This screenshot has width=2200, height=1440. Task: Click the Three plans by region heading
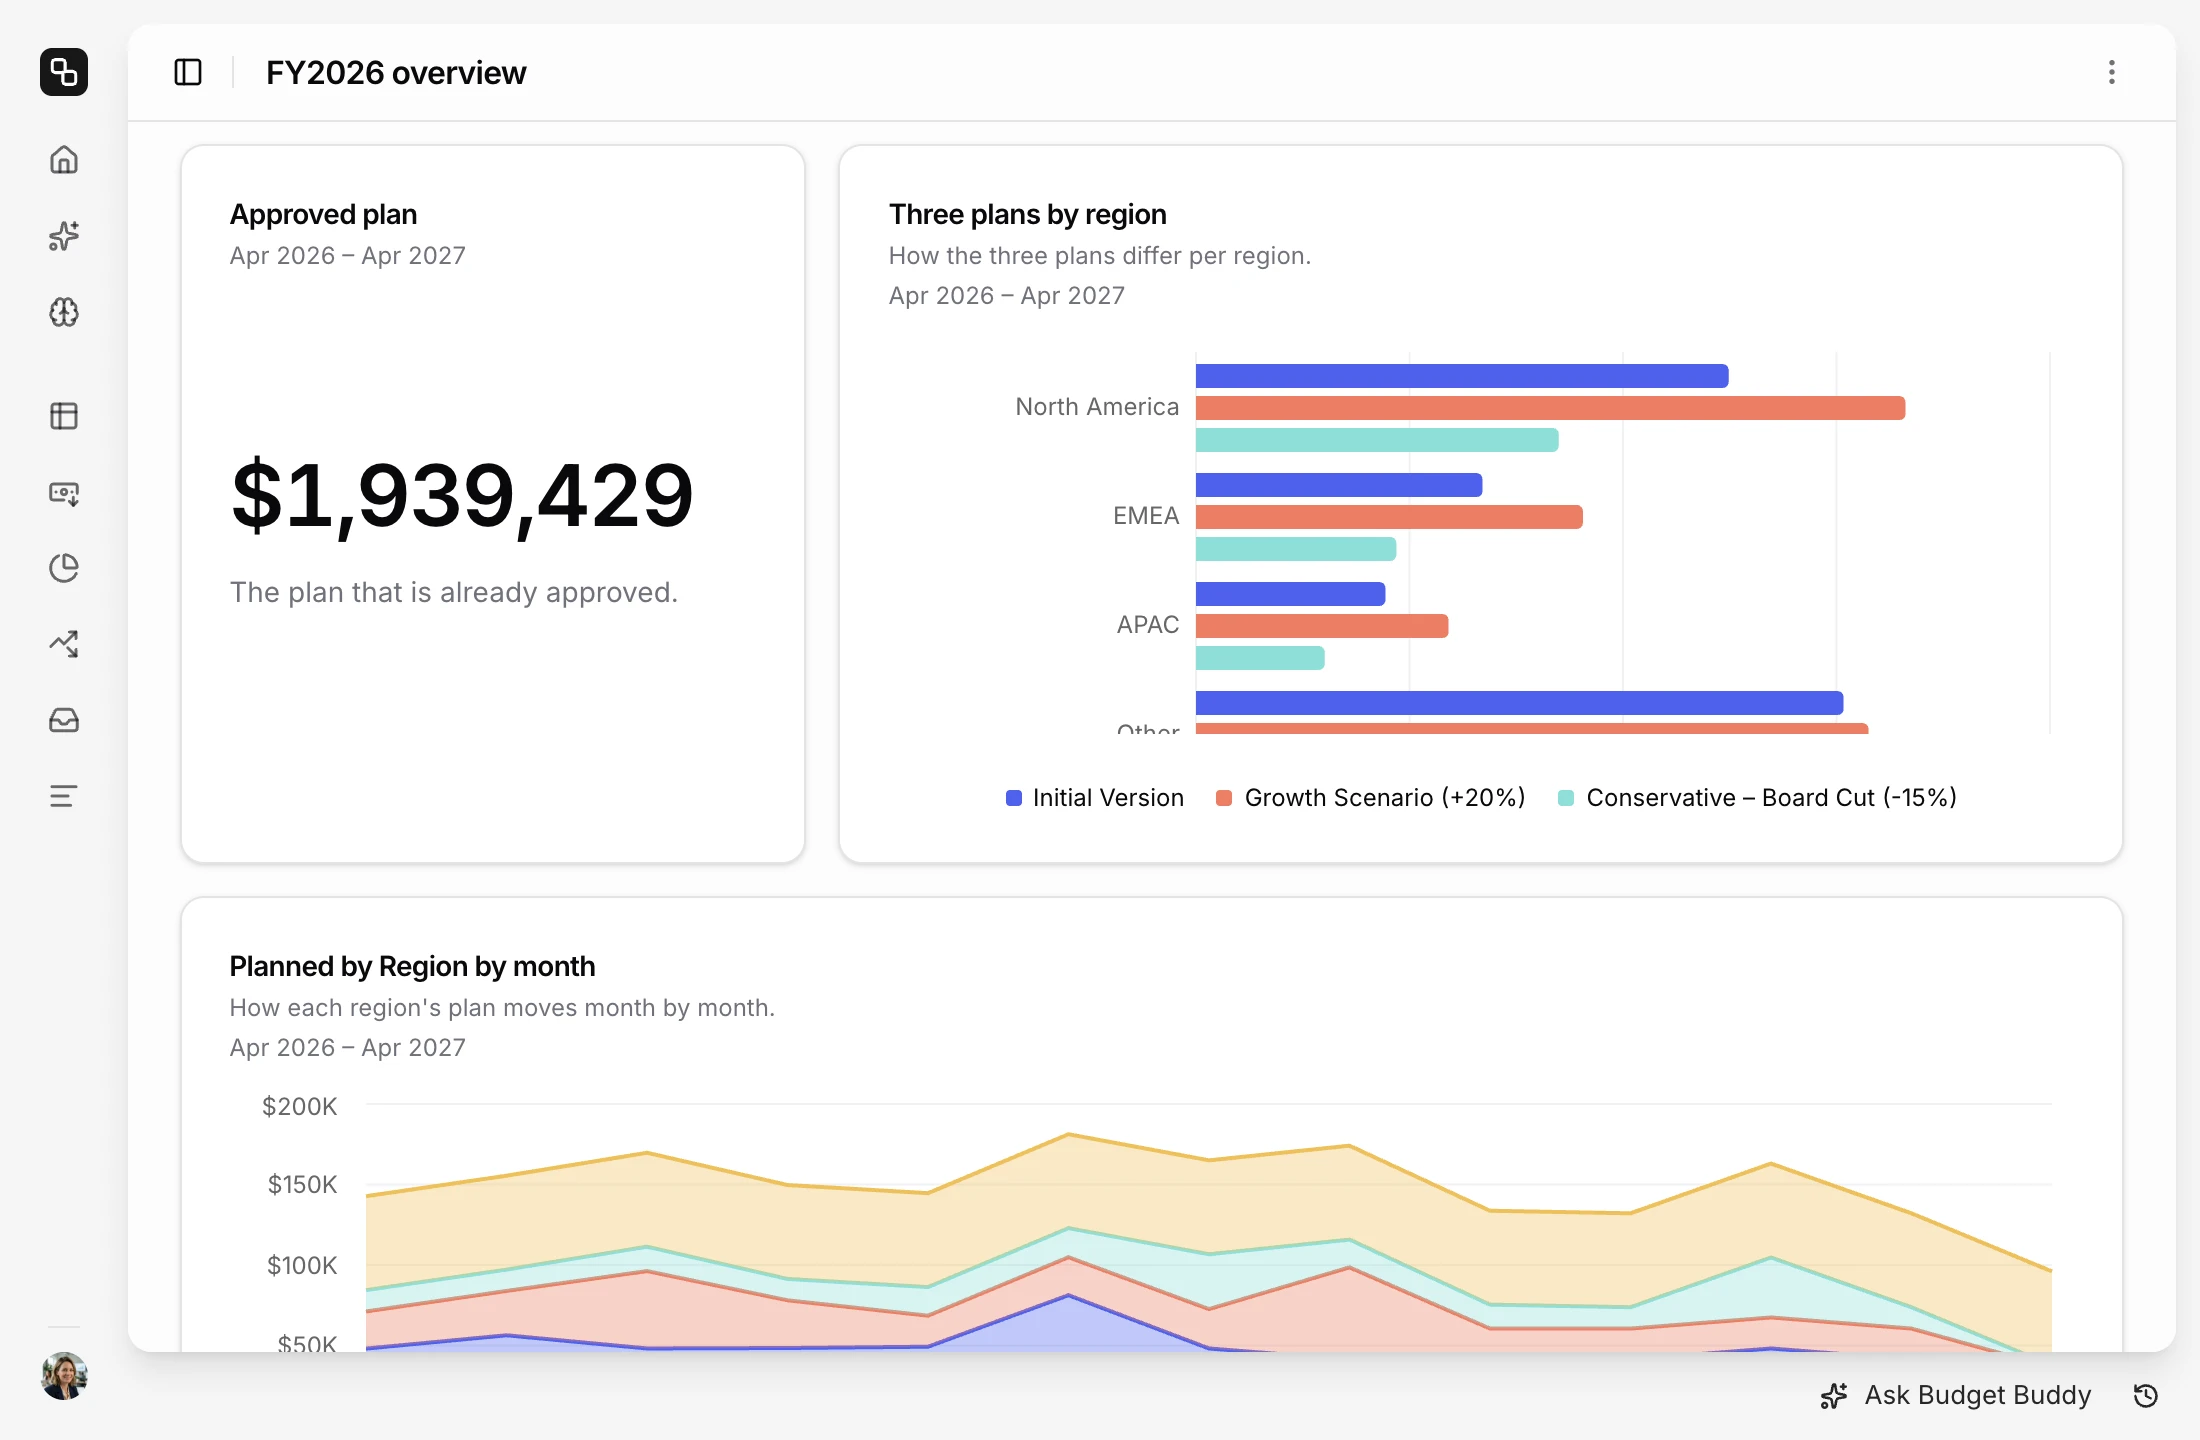[x=1028, y=214]
